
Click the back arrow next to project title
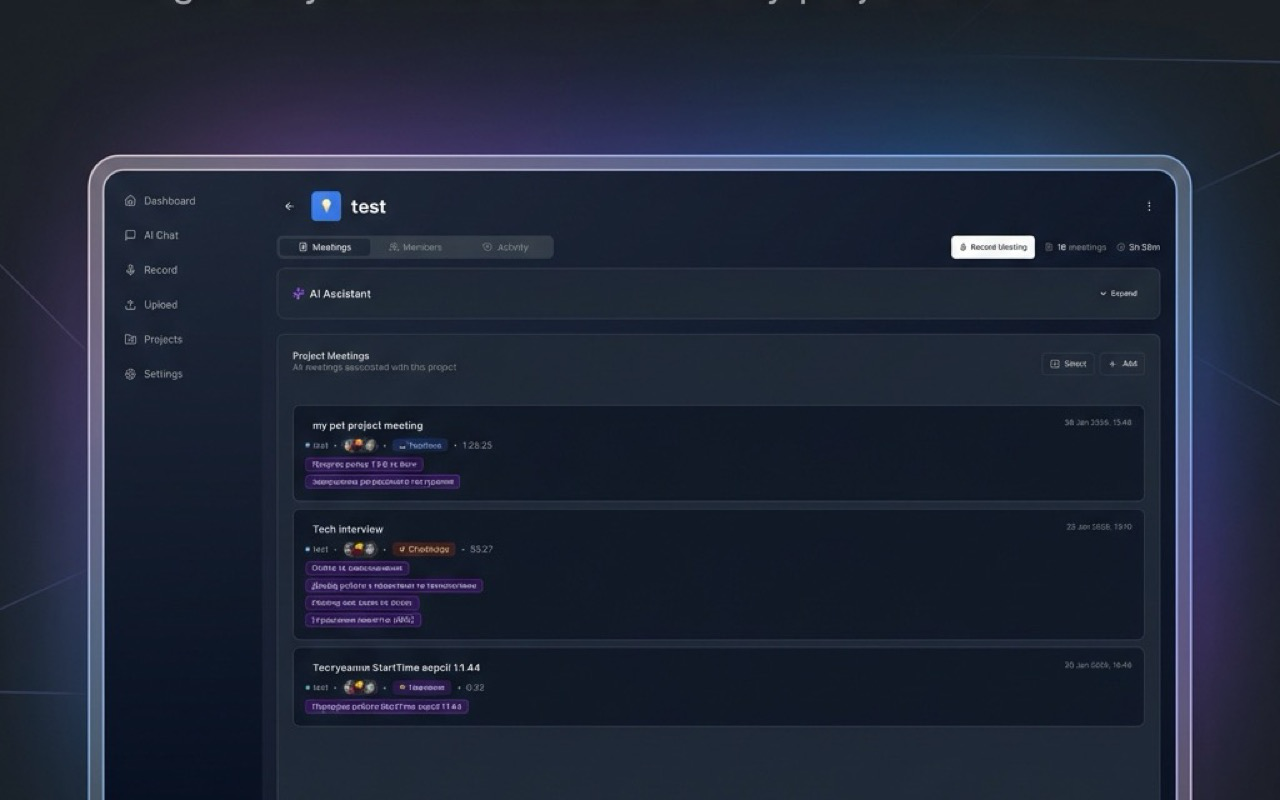click(289, 206)
